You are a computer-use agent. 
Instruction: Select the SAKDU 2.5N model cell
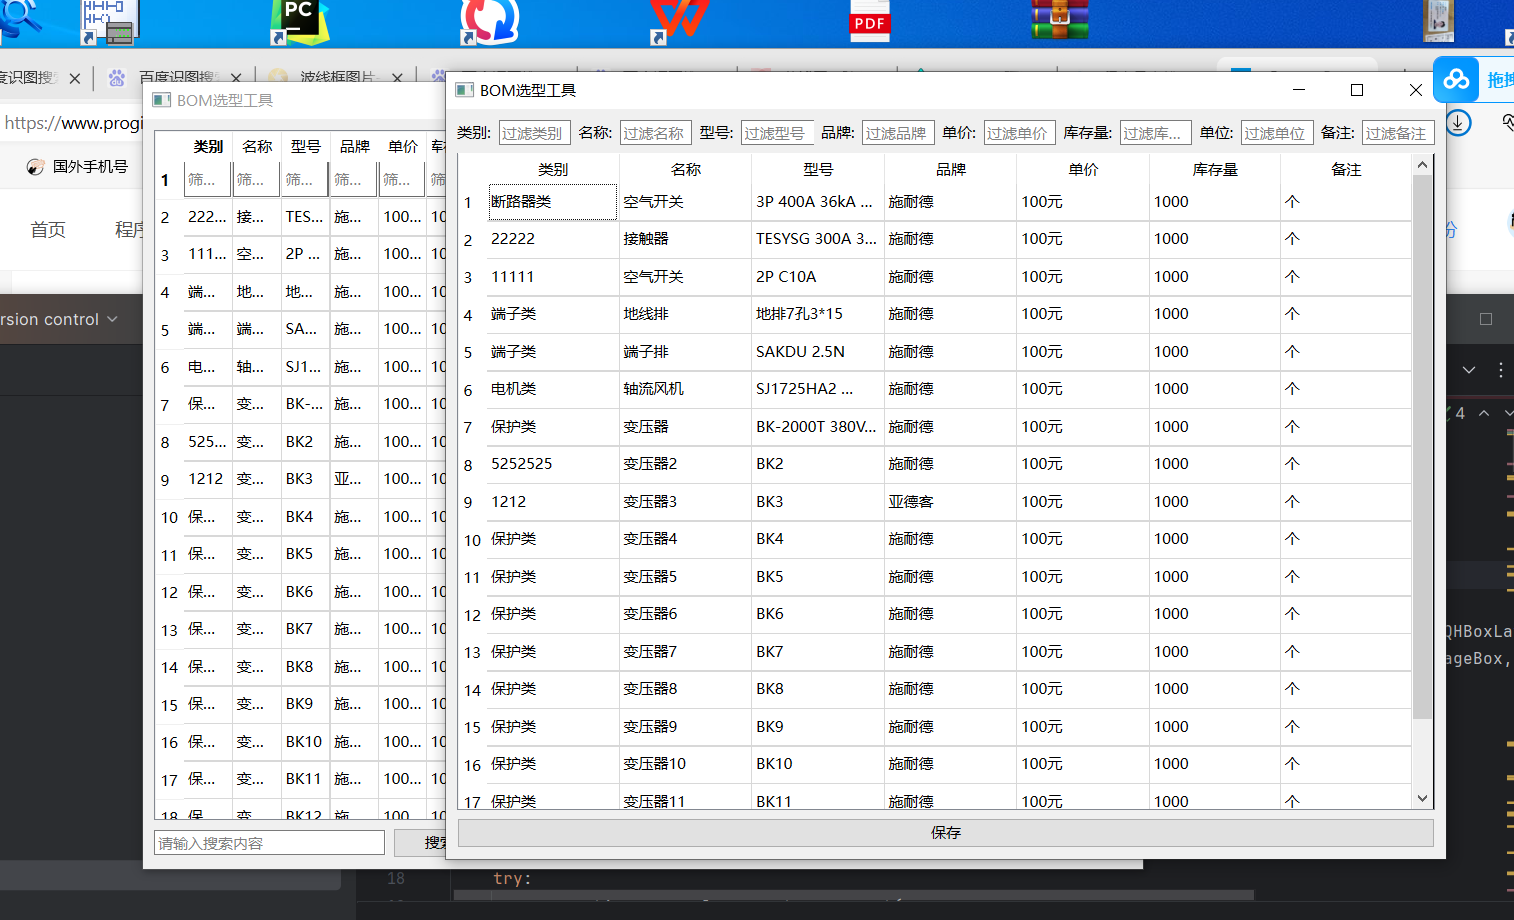click(818, 352)
